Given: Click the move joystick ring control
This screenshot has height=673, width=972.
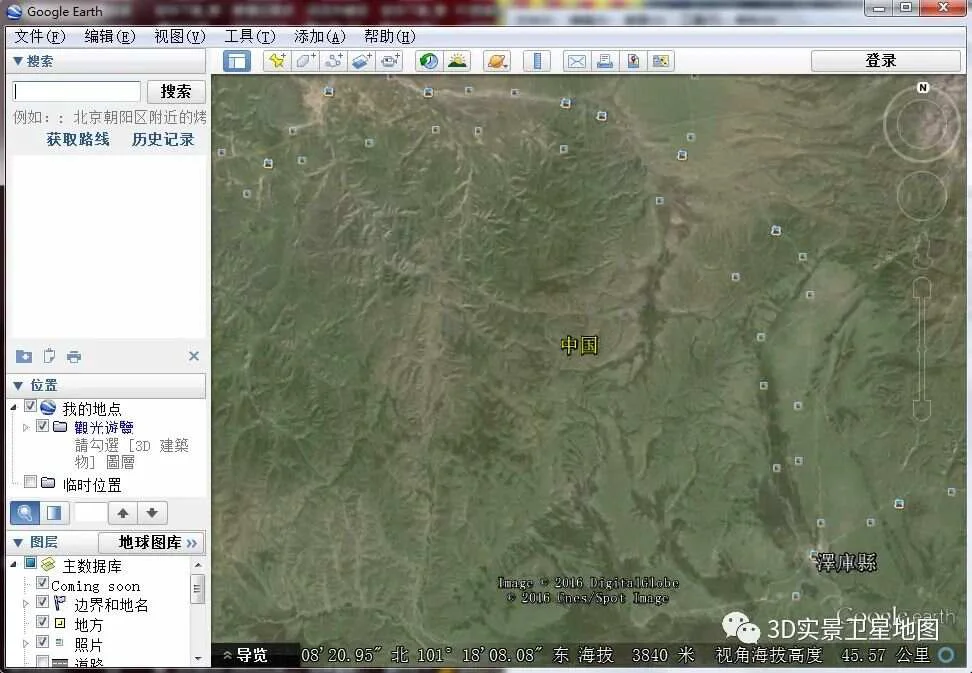Looking at the screenshot, I should (922, 196).
